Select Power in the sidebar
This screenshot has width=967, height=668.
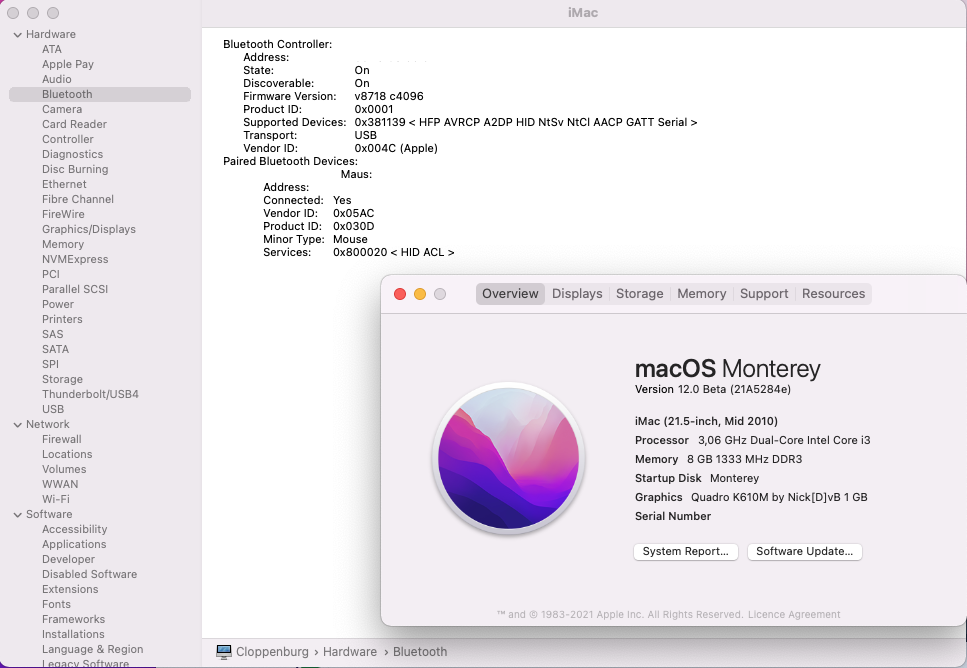(58, 304)
